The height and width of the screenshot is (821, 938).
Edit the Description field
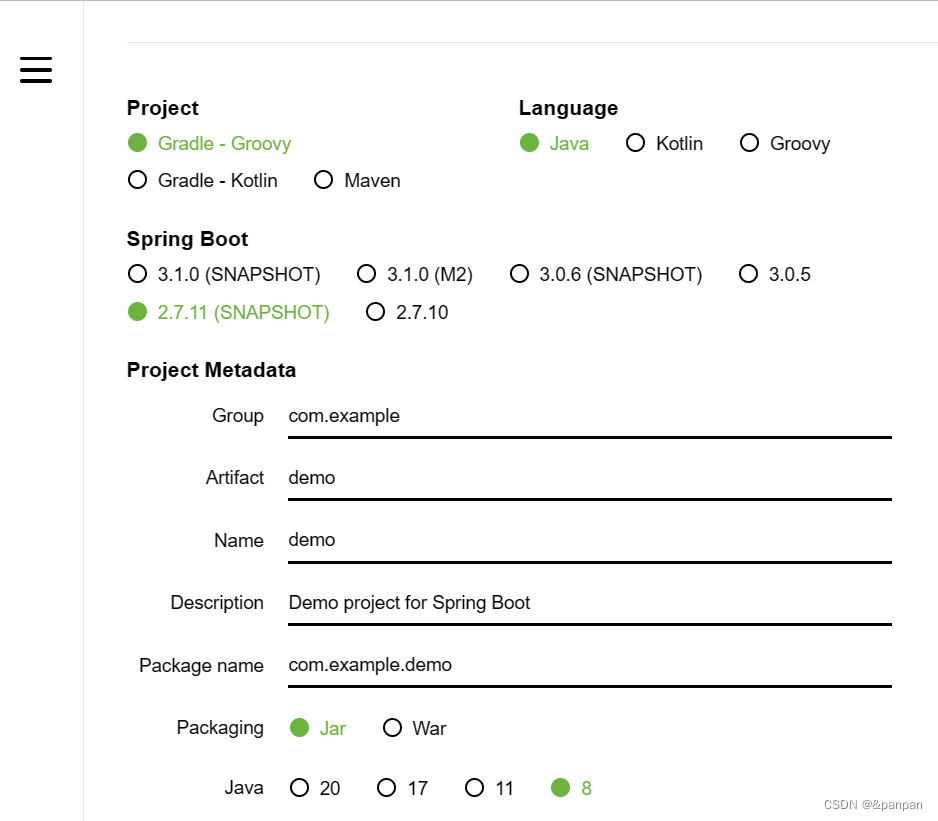pos(589,603)
